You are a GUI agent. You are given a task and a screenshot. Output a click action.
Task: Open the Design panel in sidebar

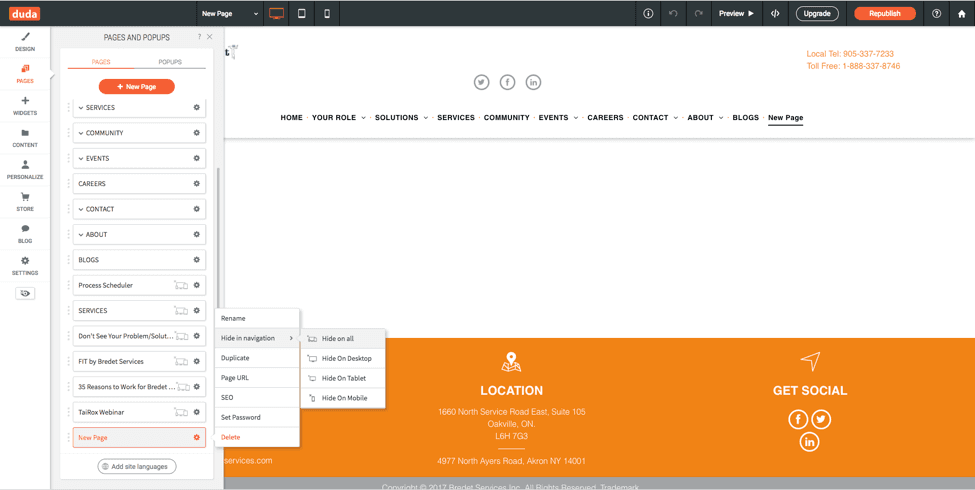pyautogui.click(x=25, y=41)
